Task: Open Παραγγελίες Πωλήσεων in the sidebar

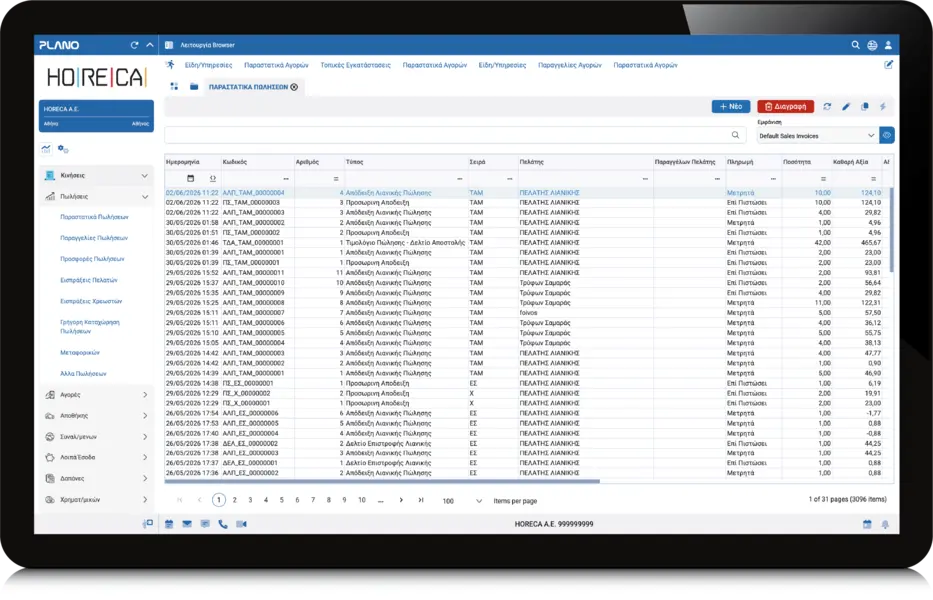Action: click(x=94, y=238)
